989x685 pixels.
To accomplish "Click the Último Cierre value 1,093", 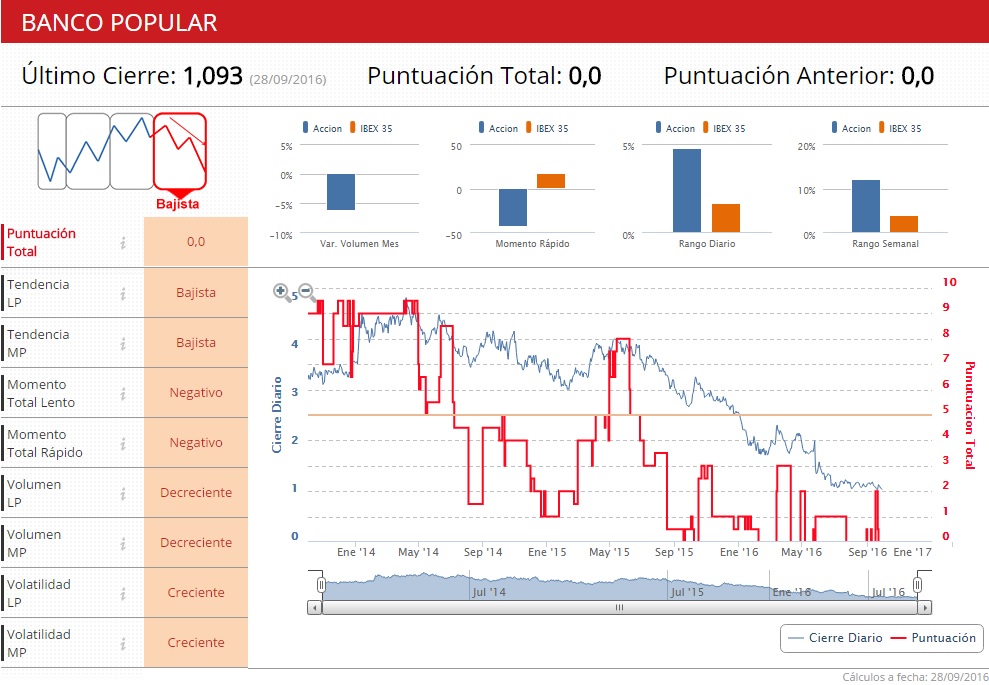I will tap(213, 76).
